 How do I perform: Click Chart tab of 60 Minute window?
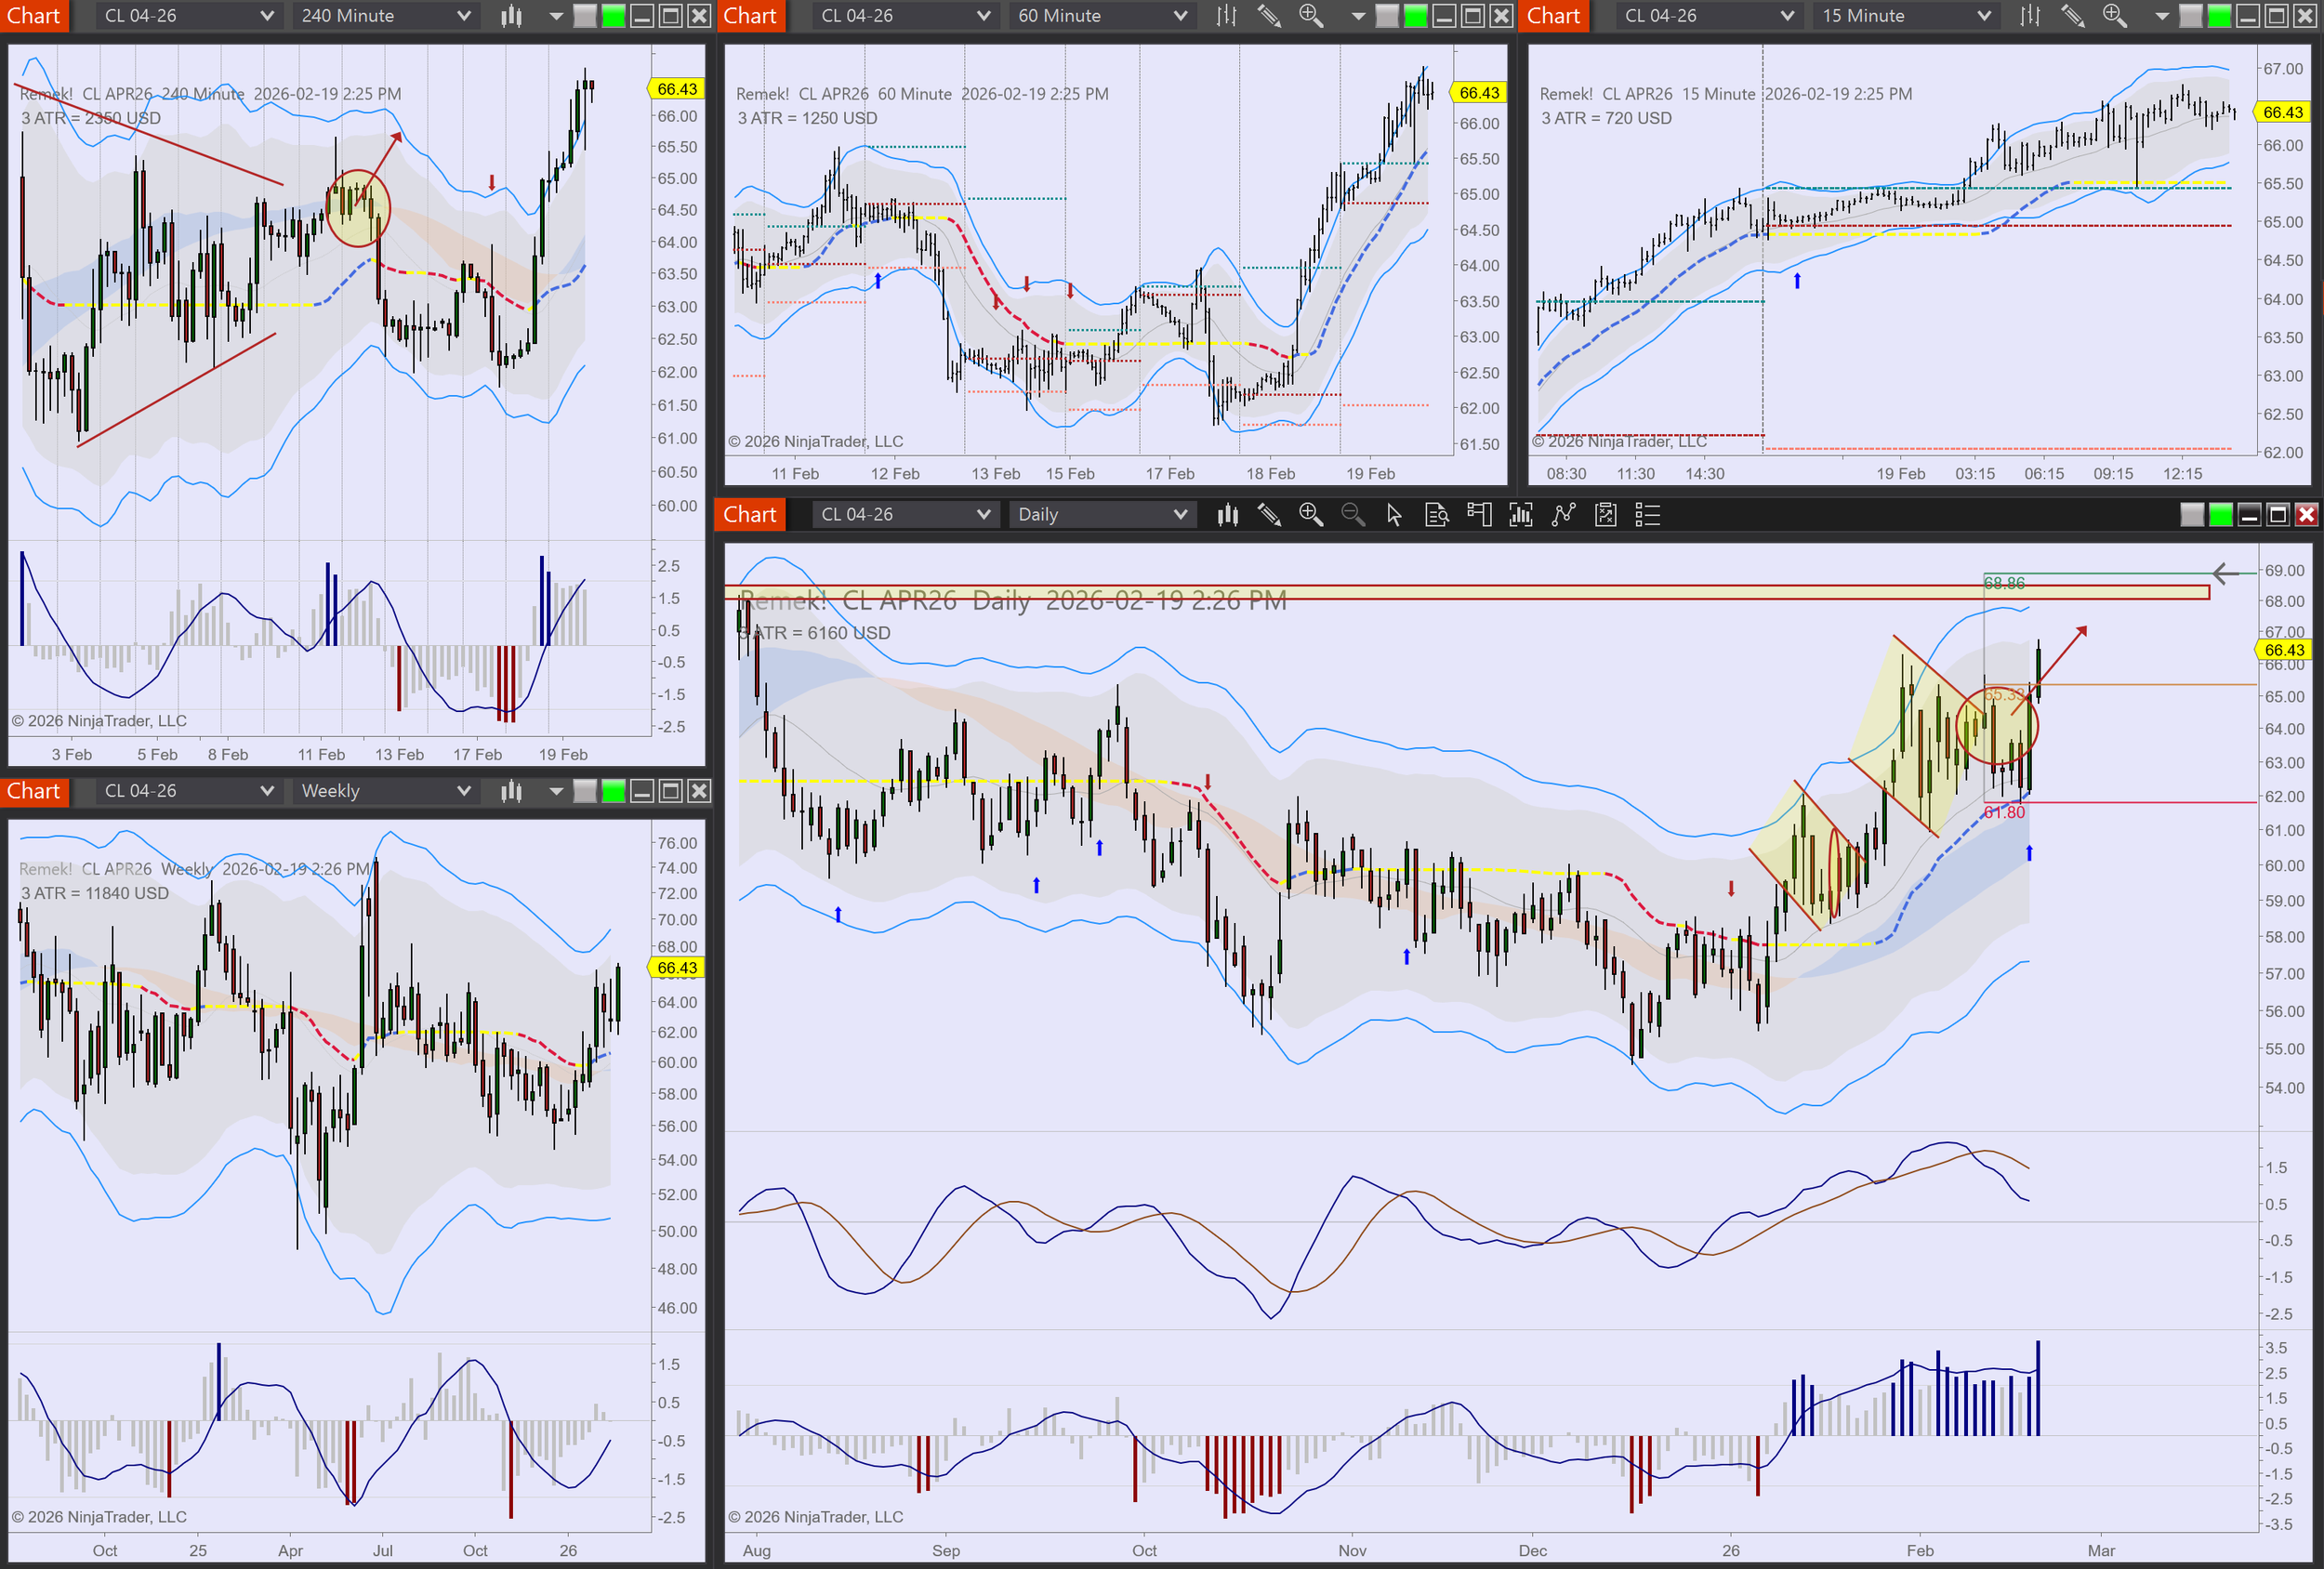pyautogui.click(x=750, y=16)
